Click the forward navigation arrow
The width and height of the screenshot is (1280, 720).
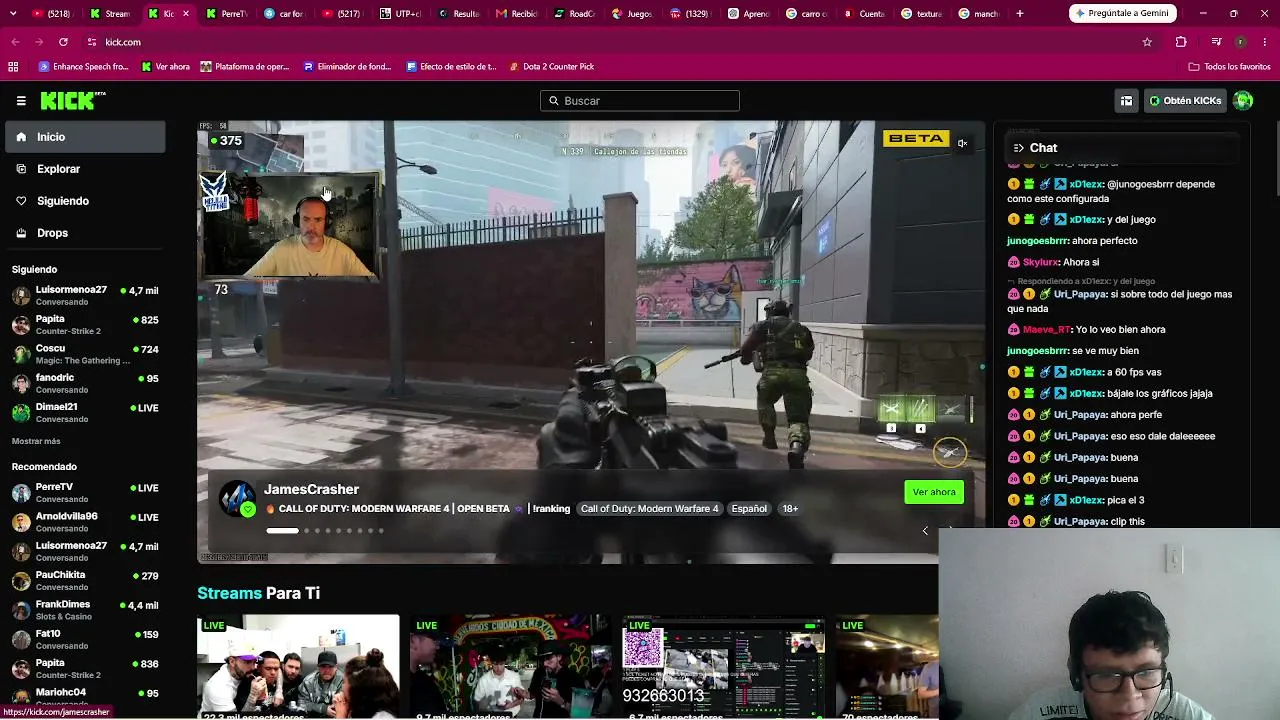(x=39, y=42)
